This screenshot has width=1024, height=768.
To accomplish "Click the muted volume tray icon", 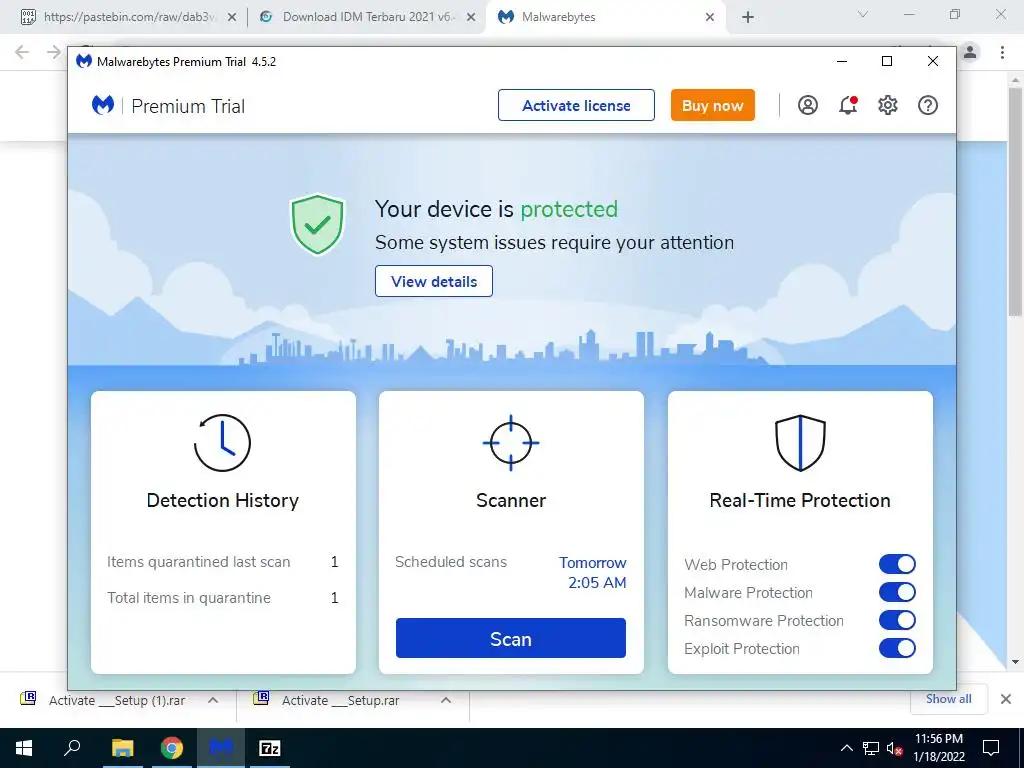I will [895, 748].
